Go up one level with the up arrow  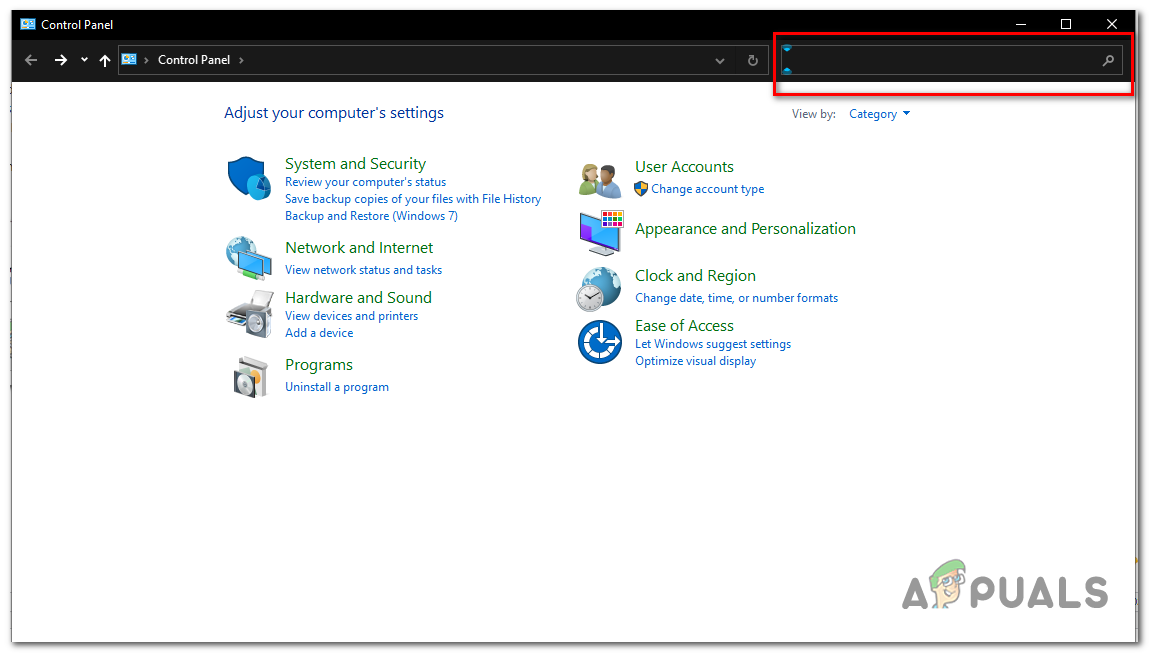click(x=104, y=60)
